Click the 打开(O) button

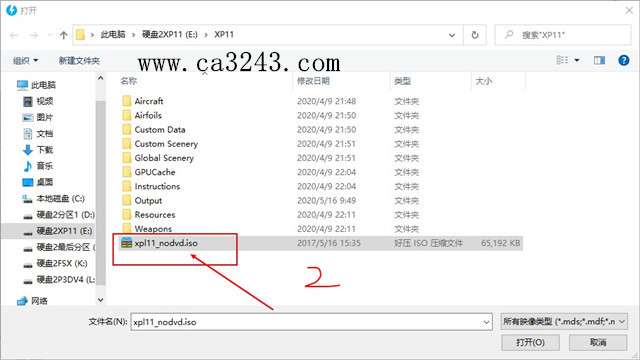click(x=530, y=342)
